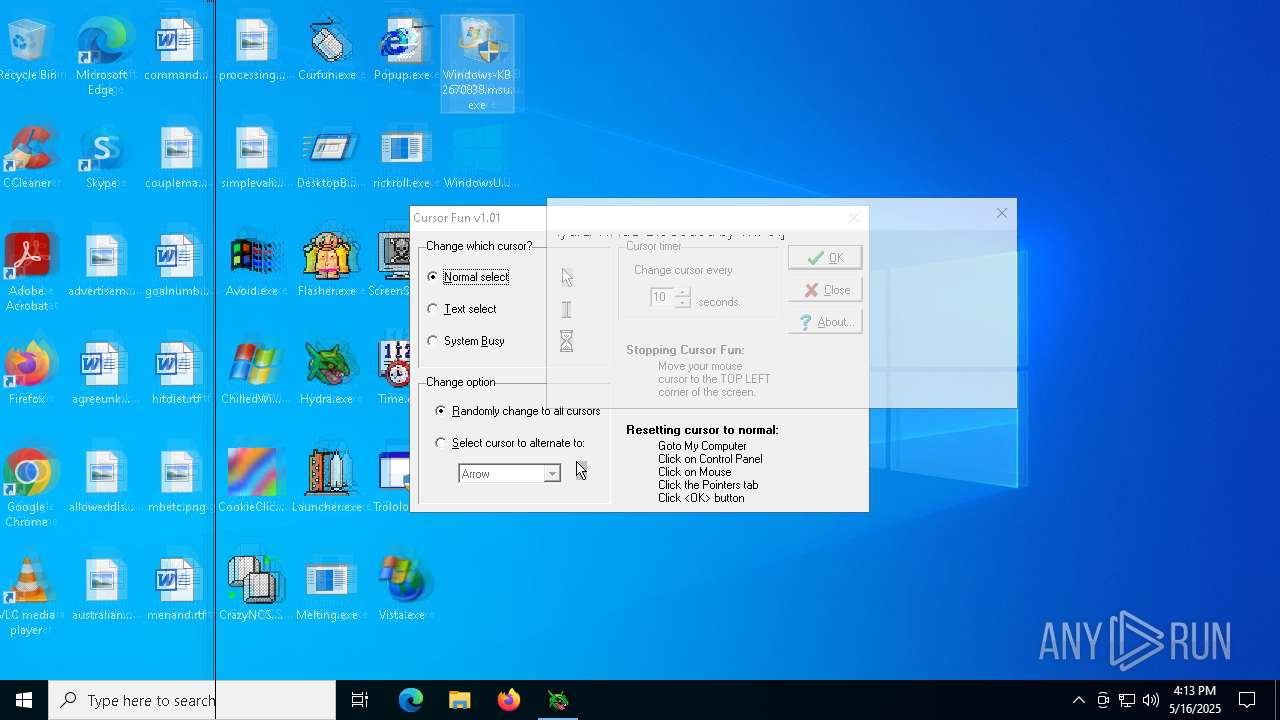Select the CookieClic... desktop icon
The width and height of the screenshot is (1280, 720).
252,482
